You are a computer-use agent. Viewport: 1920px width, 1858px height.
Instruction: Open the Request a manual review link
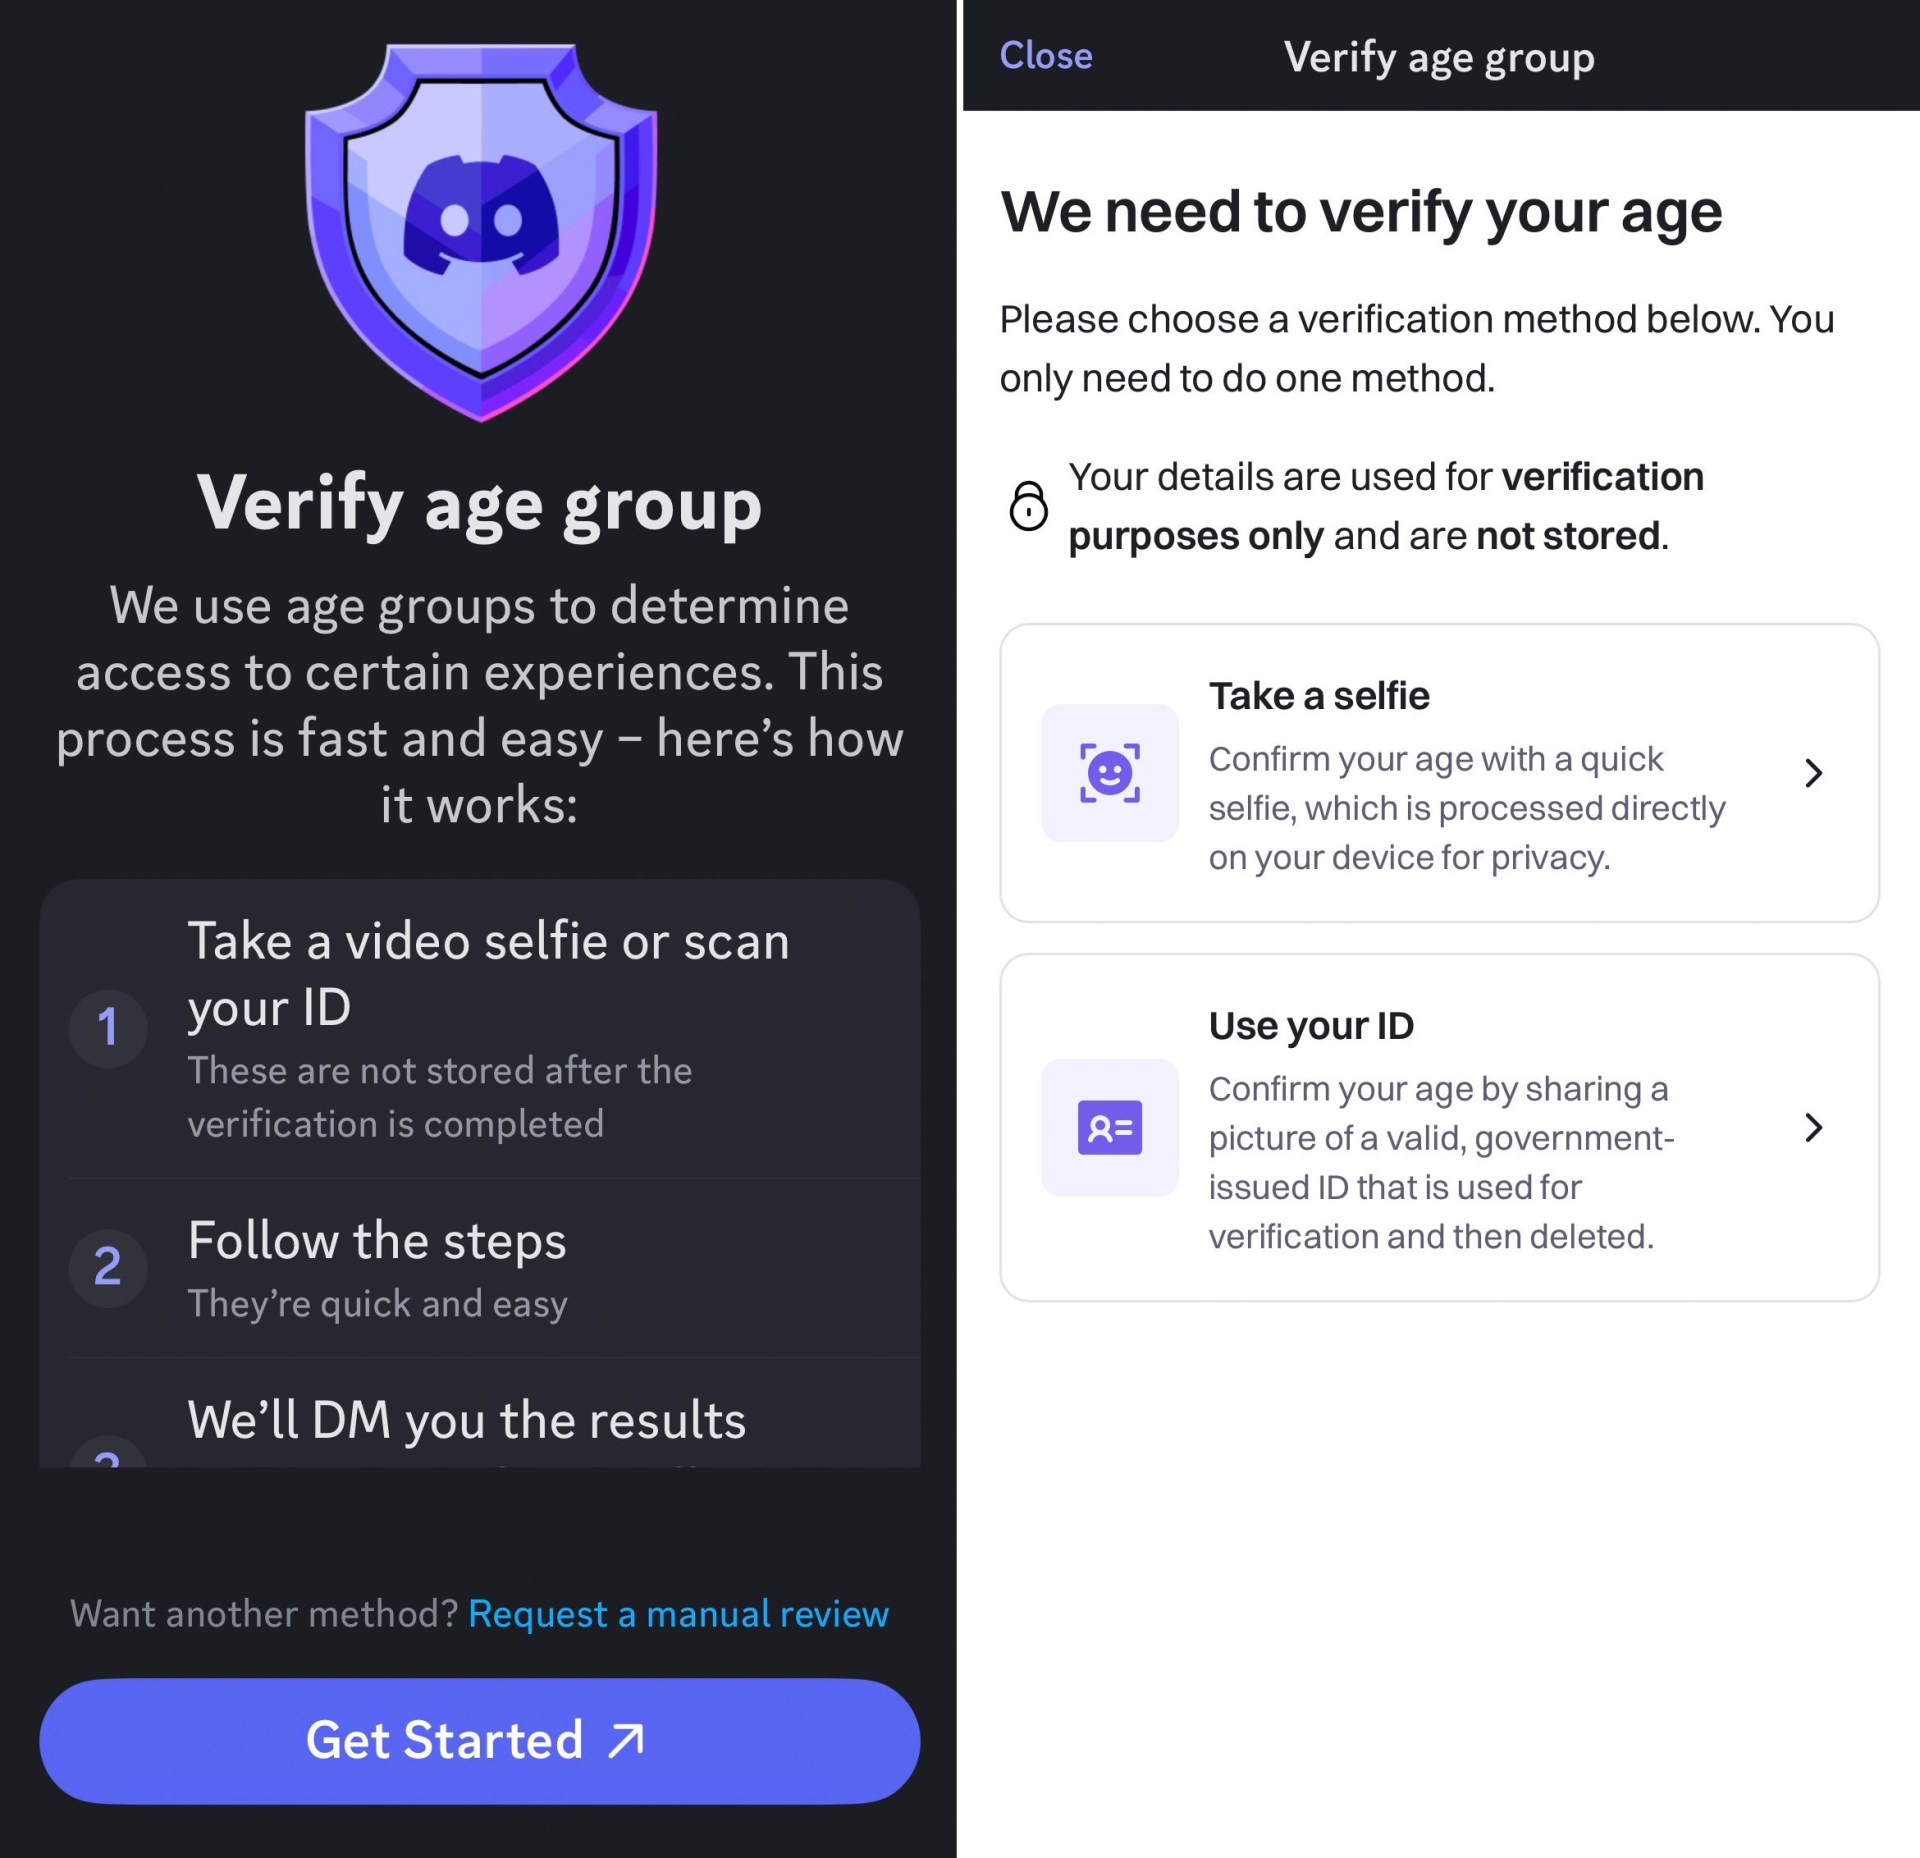(678, 1614)
